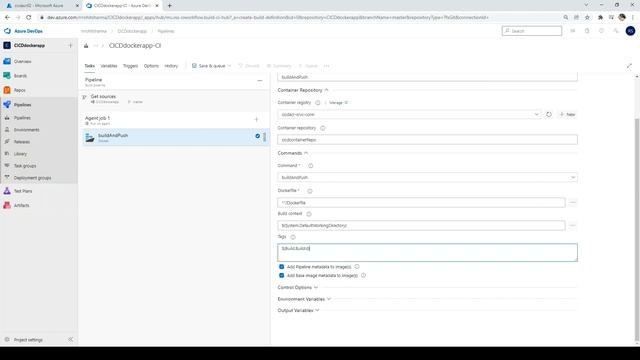640x360 pixels.
Task: Collapse the Commands section
Action: tap(293, 153)
